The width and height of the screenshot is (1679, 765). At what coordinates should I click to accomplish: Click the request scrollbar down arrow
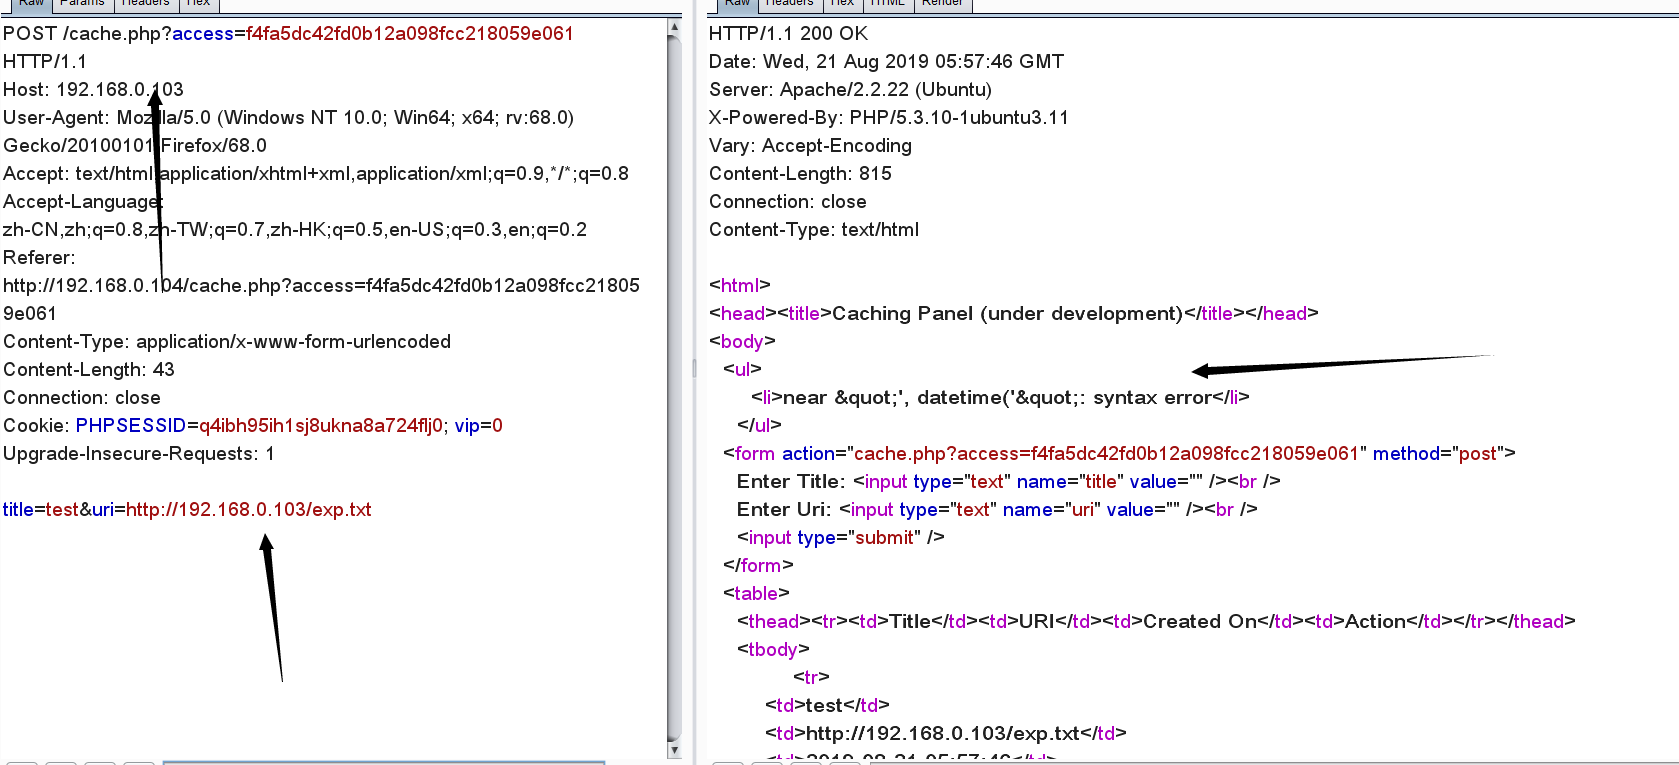674,749
